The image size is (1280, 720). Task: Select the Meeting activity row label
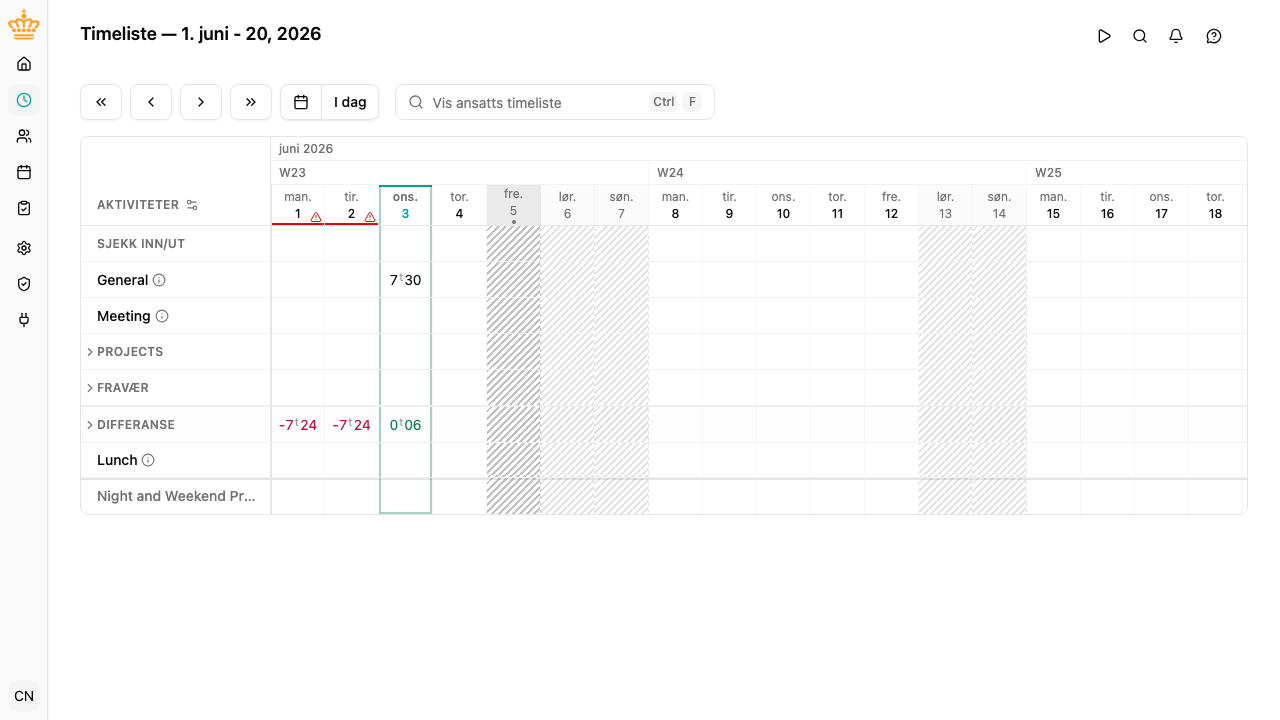point(124,316)
